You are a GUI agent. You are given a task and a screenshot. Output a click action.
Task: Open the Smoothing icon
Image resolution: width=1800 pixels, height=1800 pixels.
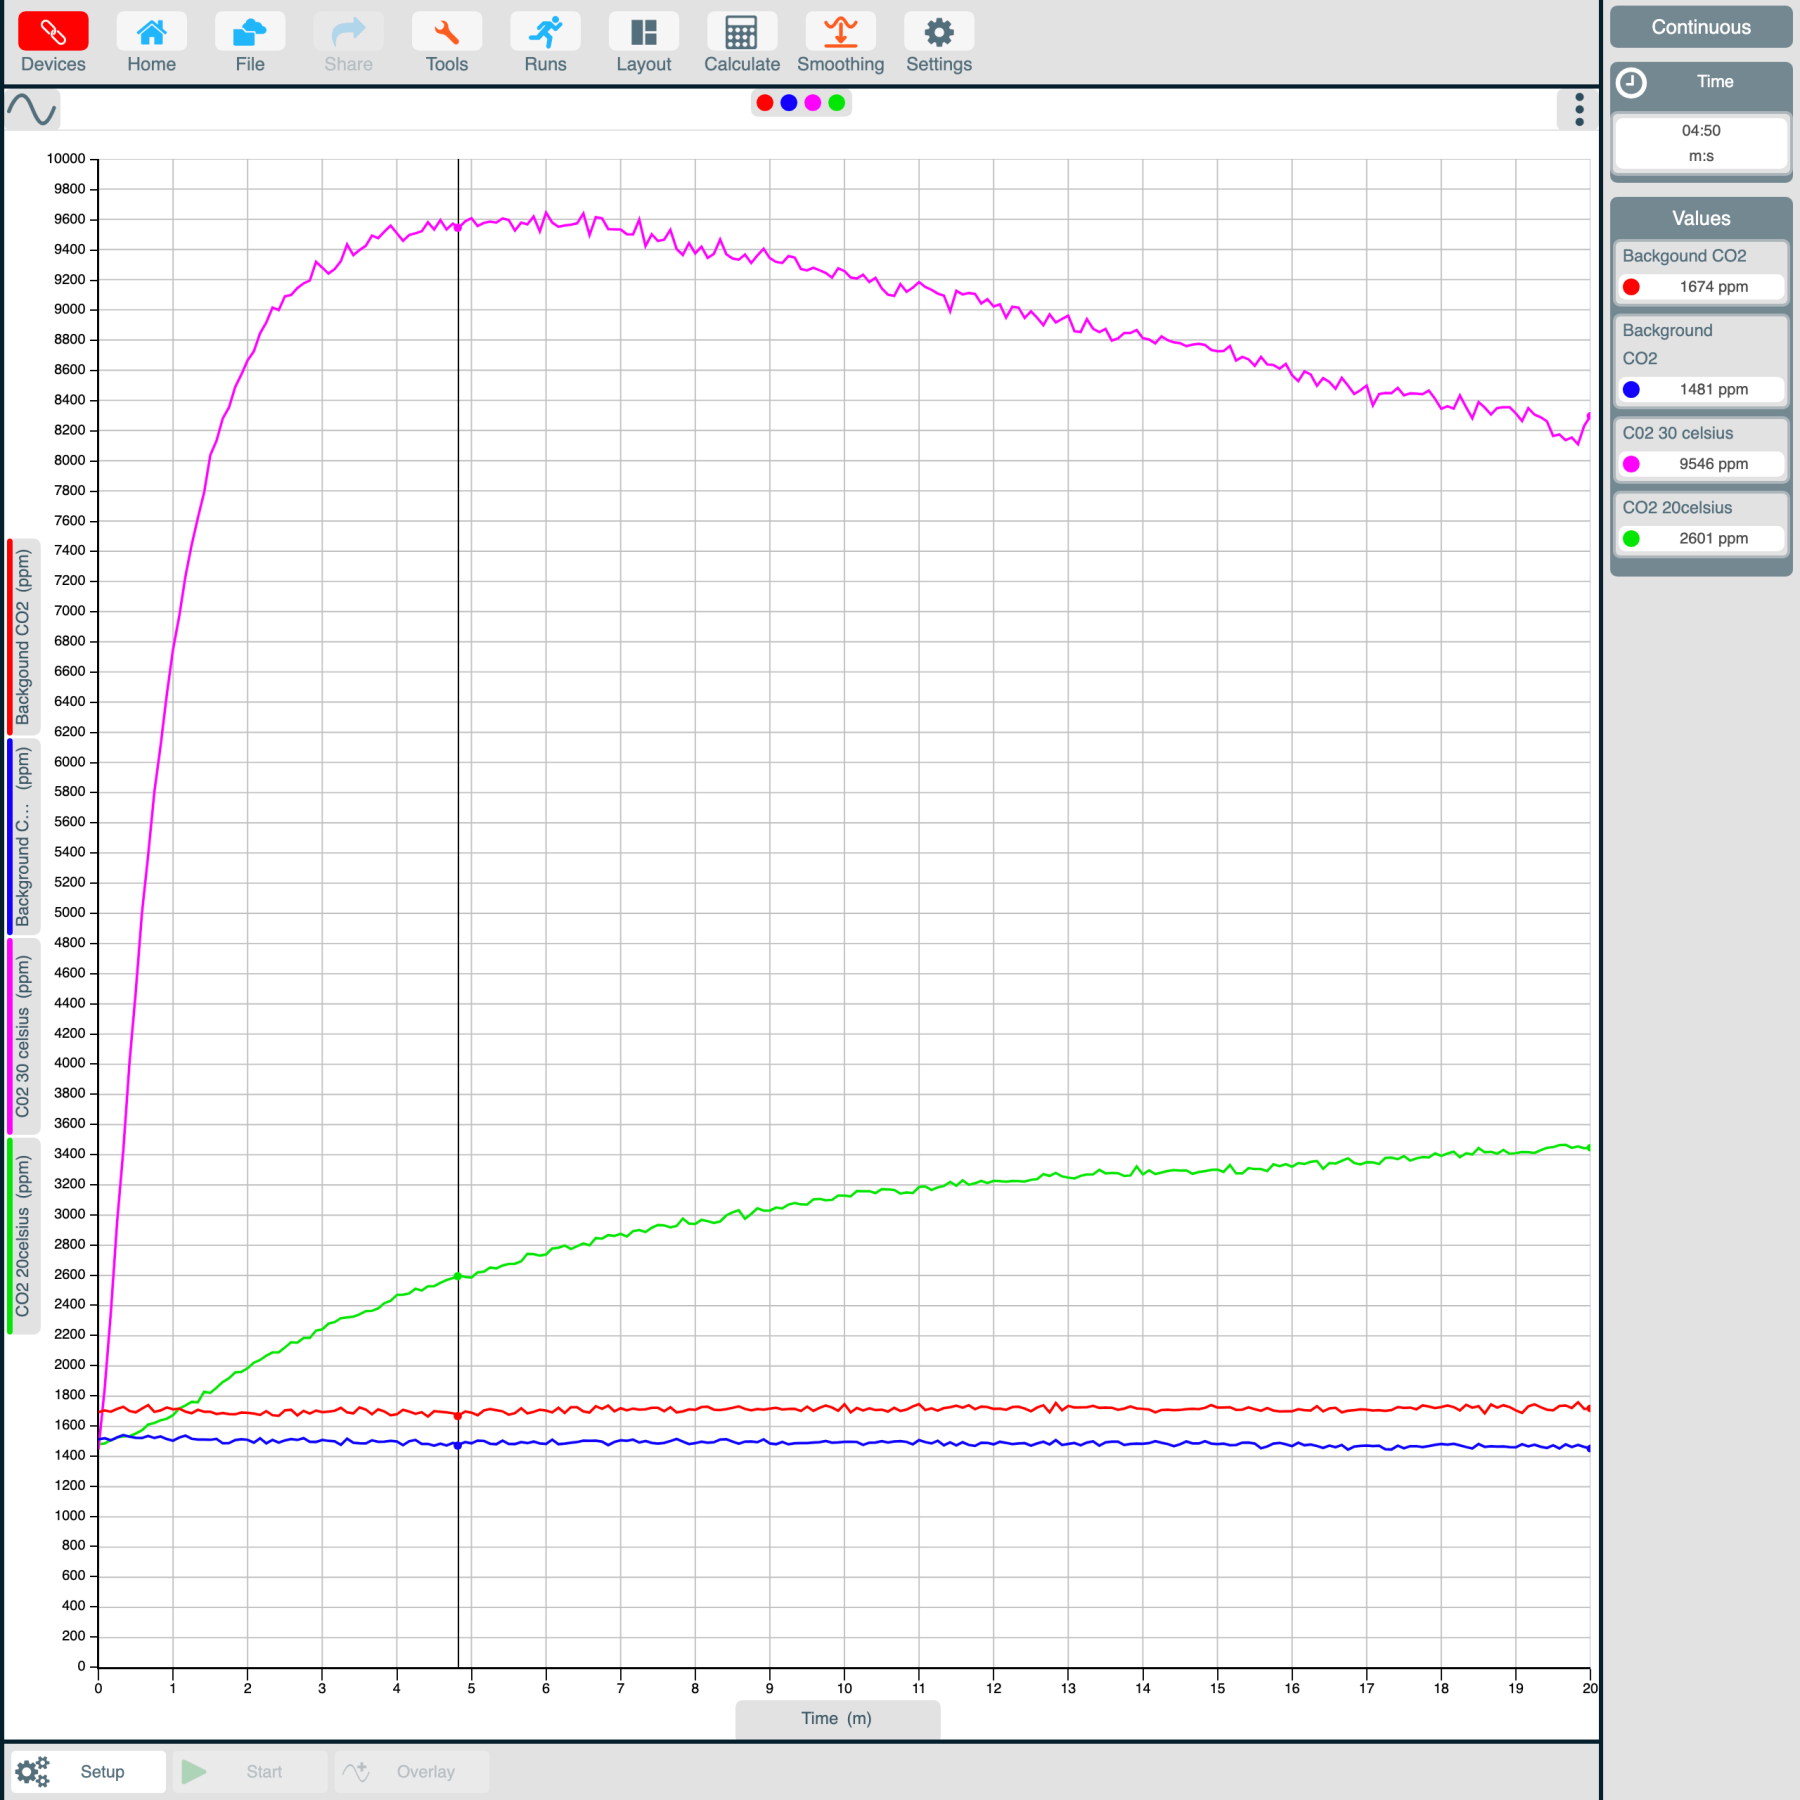[x=840, y=32]
